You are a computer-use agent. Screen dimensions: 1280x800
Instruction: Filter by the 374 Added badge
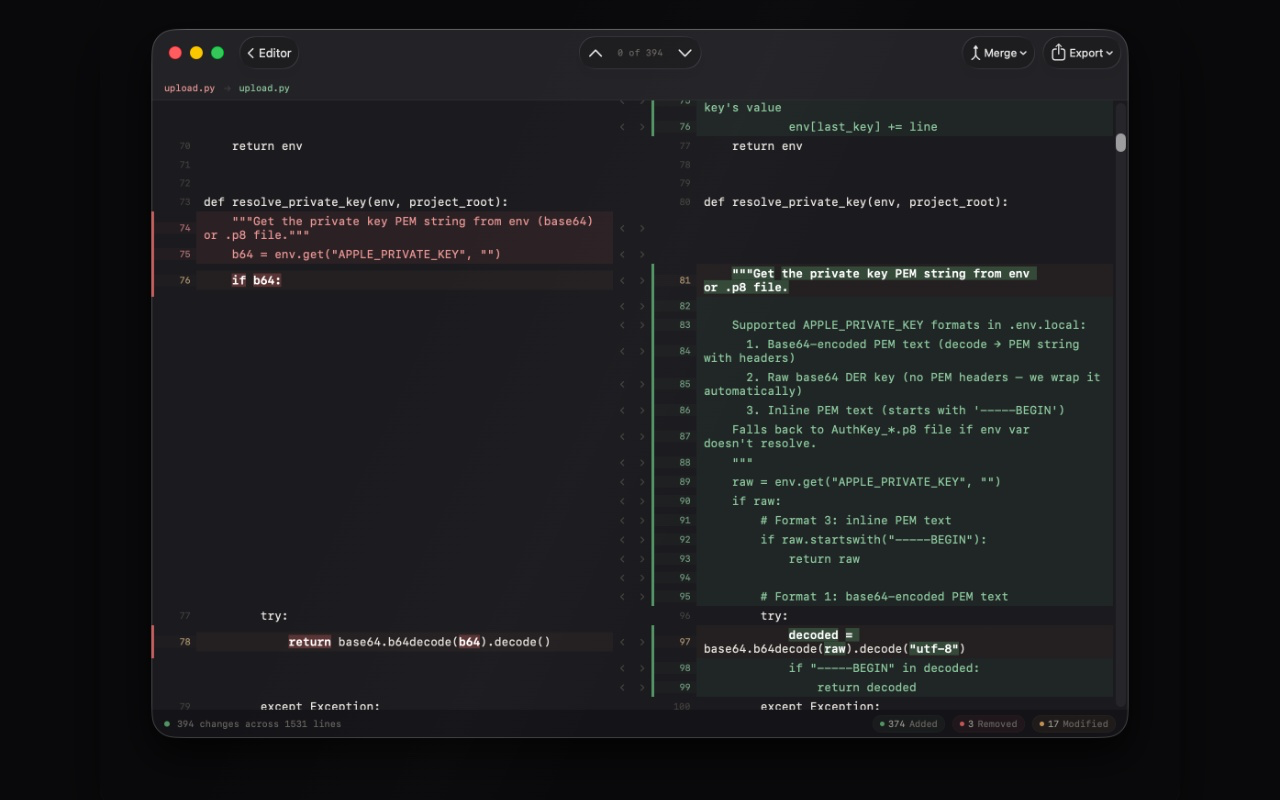pyautogui.click(x=908, y=724)
